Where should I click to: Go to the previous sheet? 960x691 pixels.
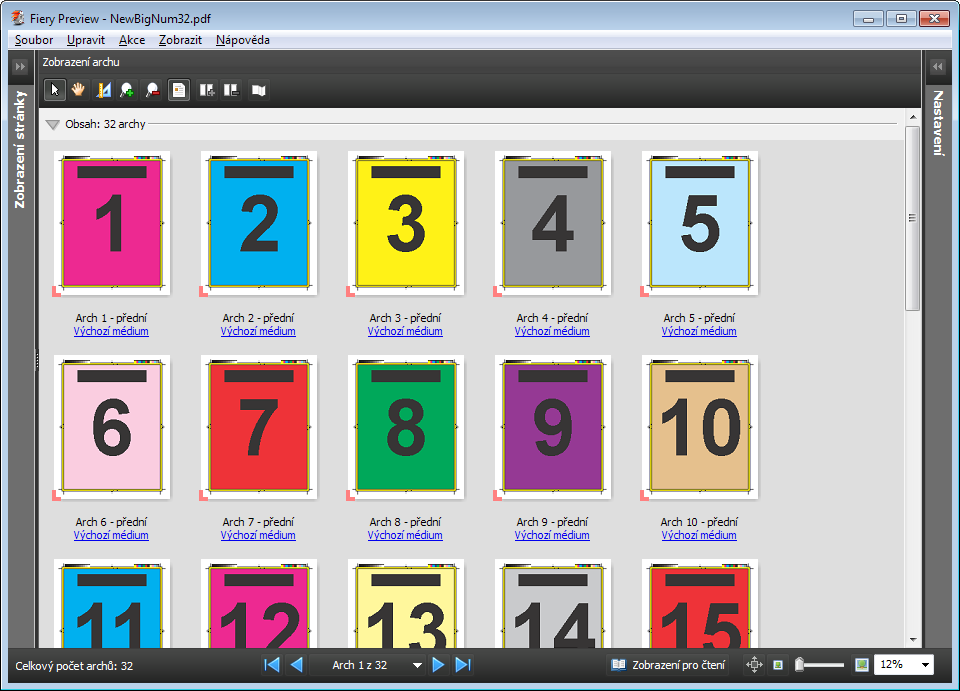click(x=296, y=665)
